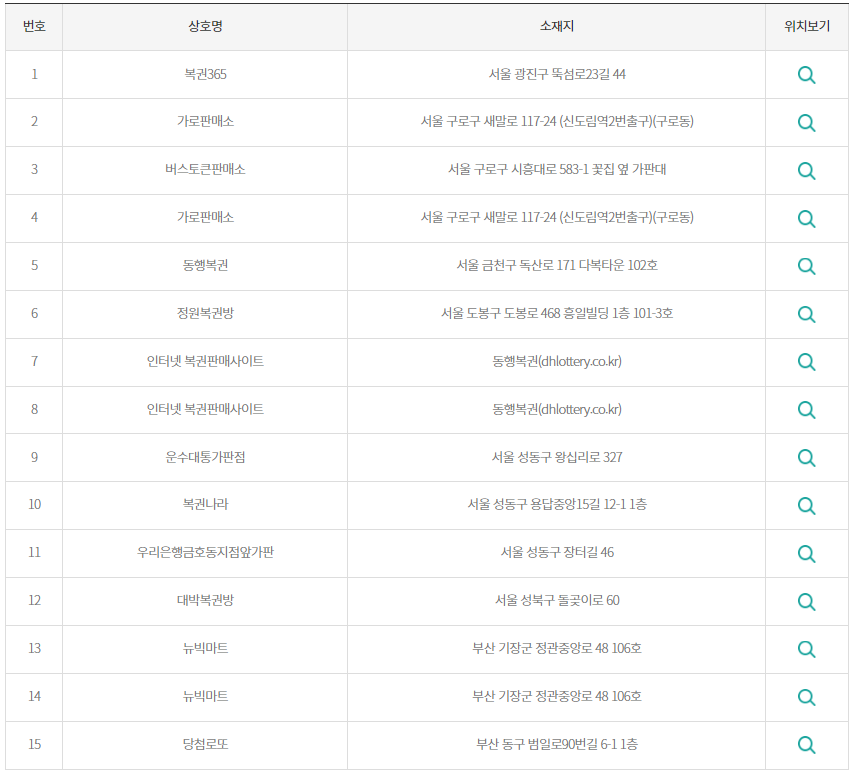
Task: Select store name 대박복권방
Action: click(x=205, y=600)
